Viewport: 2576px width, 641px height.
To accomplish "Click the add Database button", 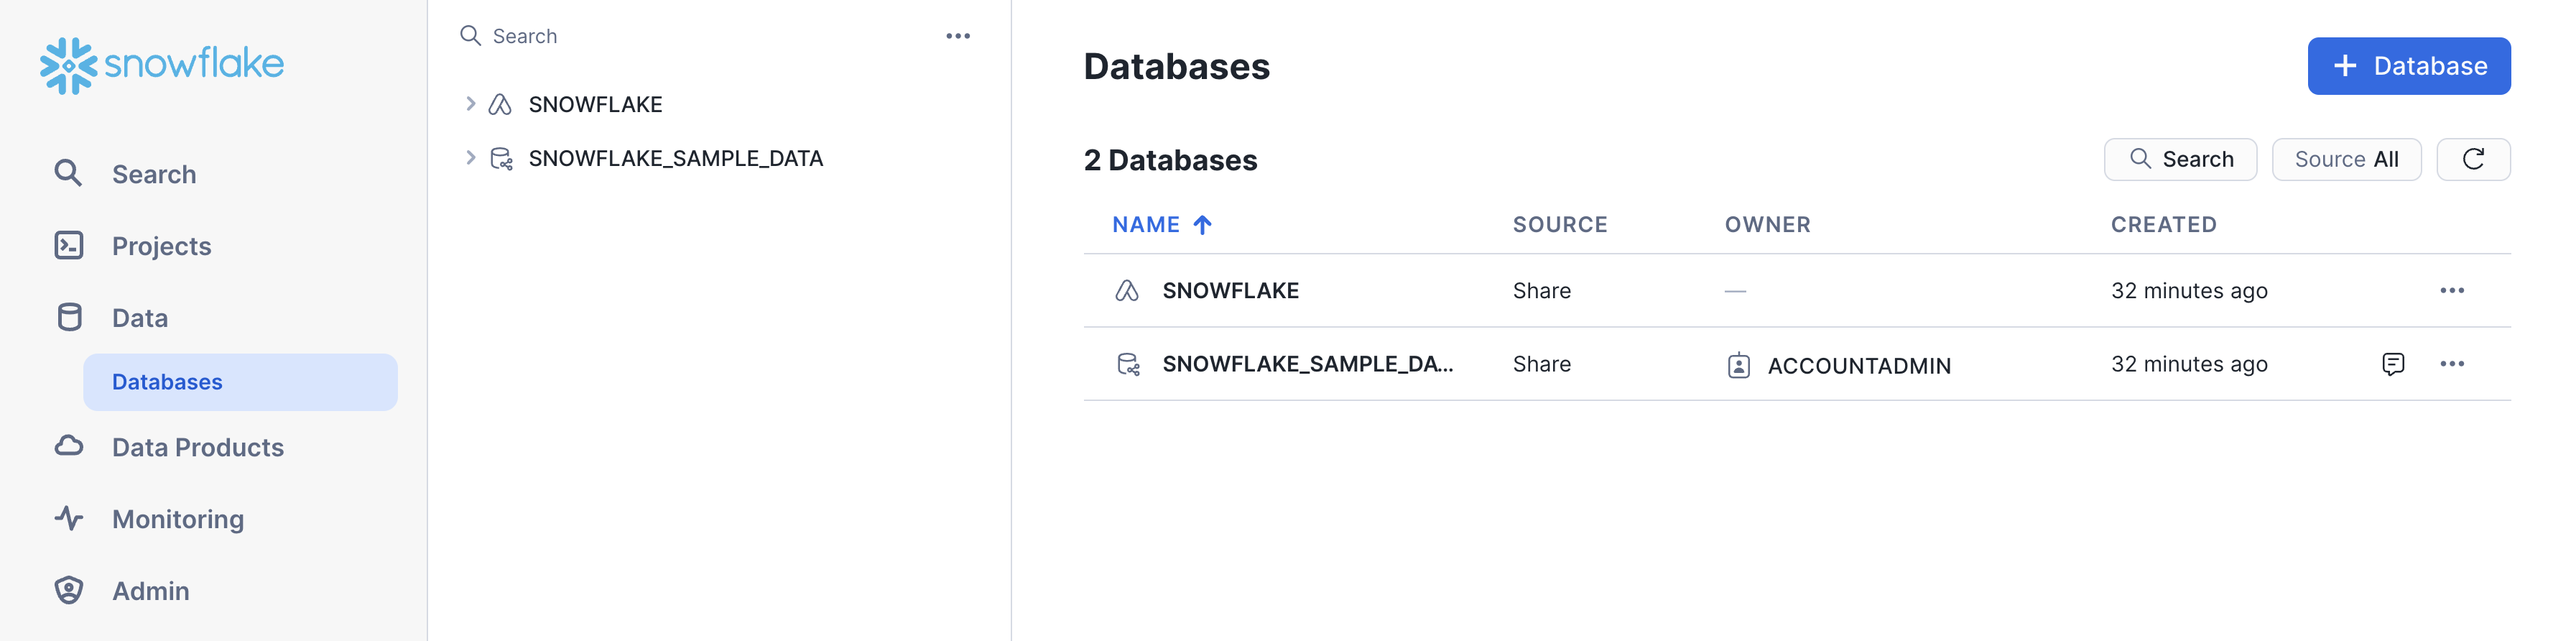I will pos(2408,66).
